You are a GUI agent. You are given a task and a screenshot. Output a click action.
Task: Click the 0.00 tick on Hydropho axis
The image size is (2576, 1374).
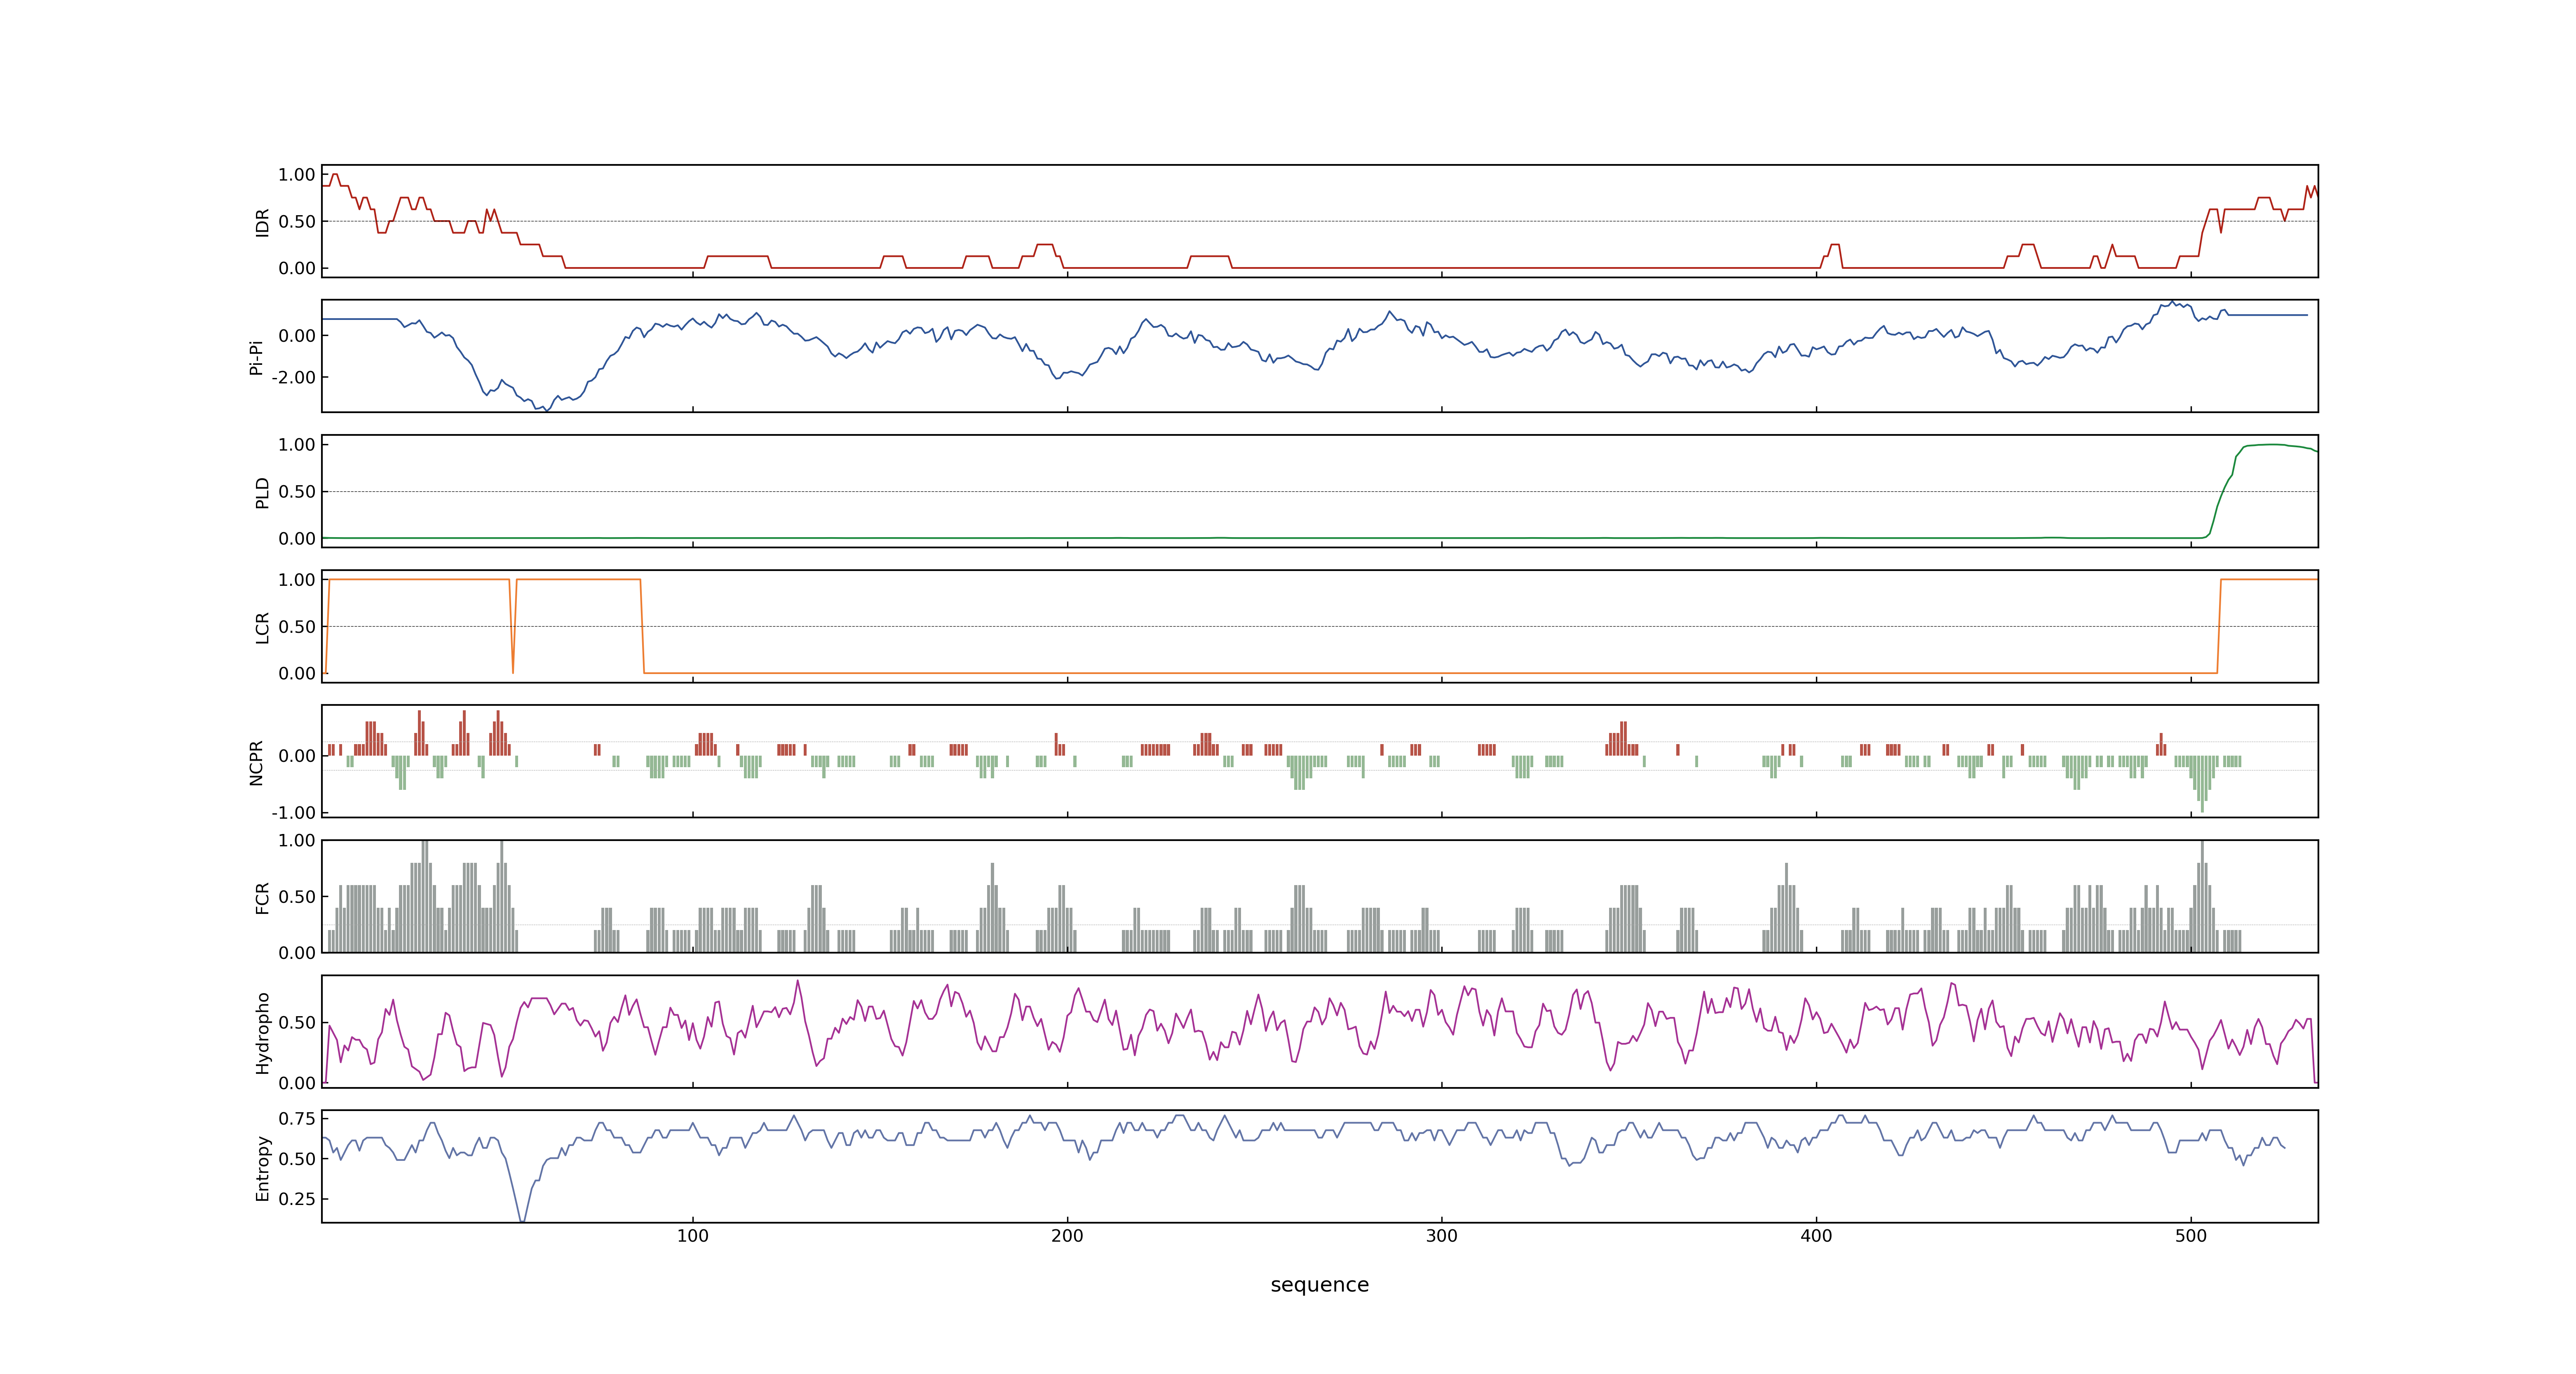coord(297,1083)
